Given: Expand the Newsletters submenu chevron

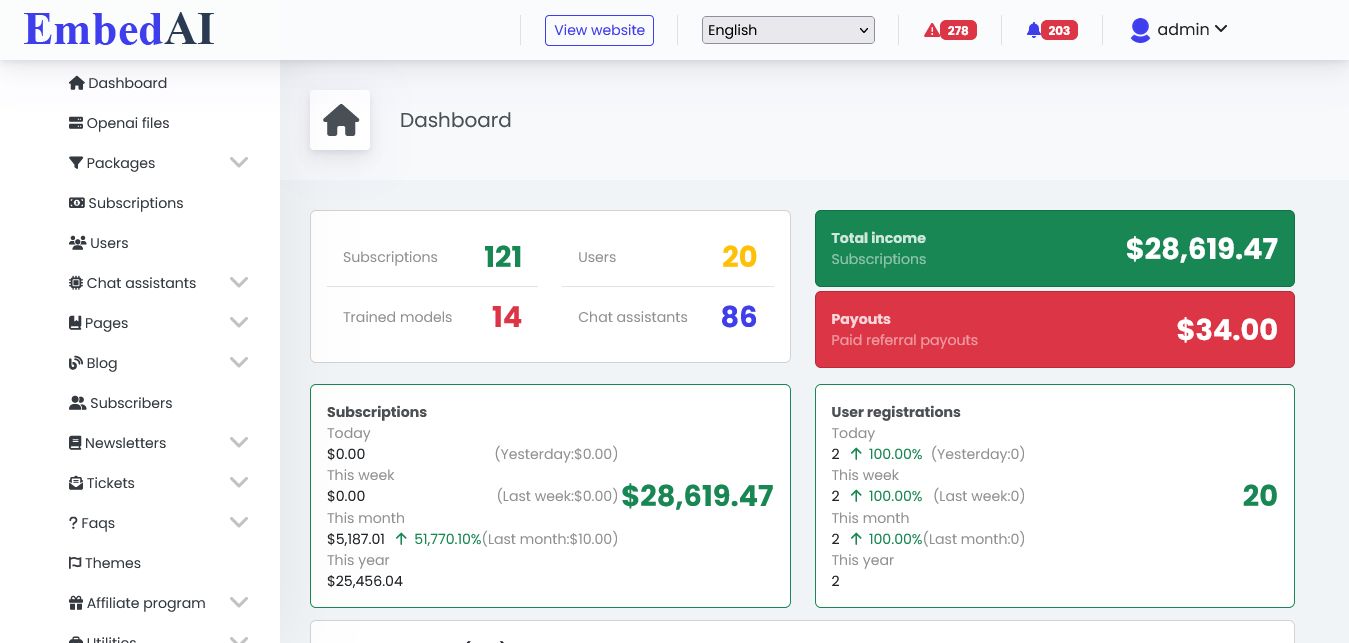Looking at the screenshot, I should point(238,442).
